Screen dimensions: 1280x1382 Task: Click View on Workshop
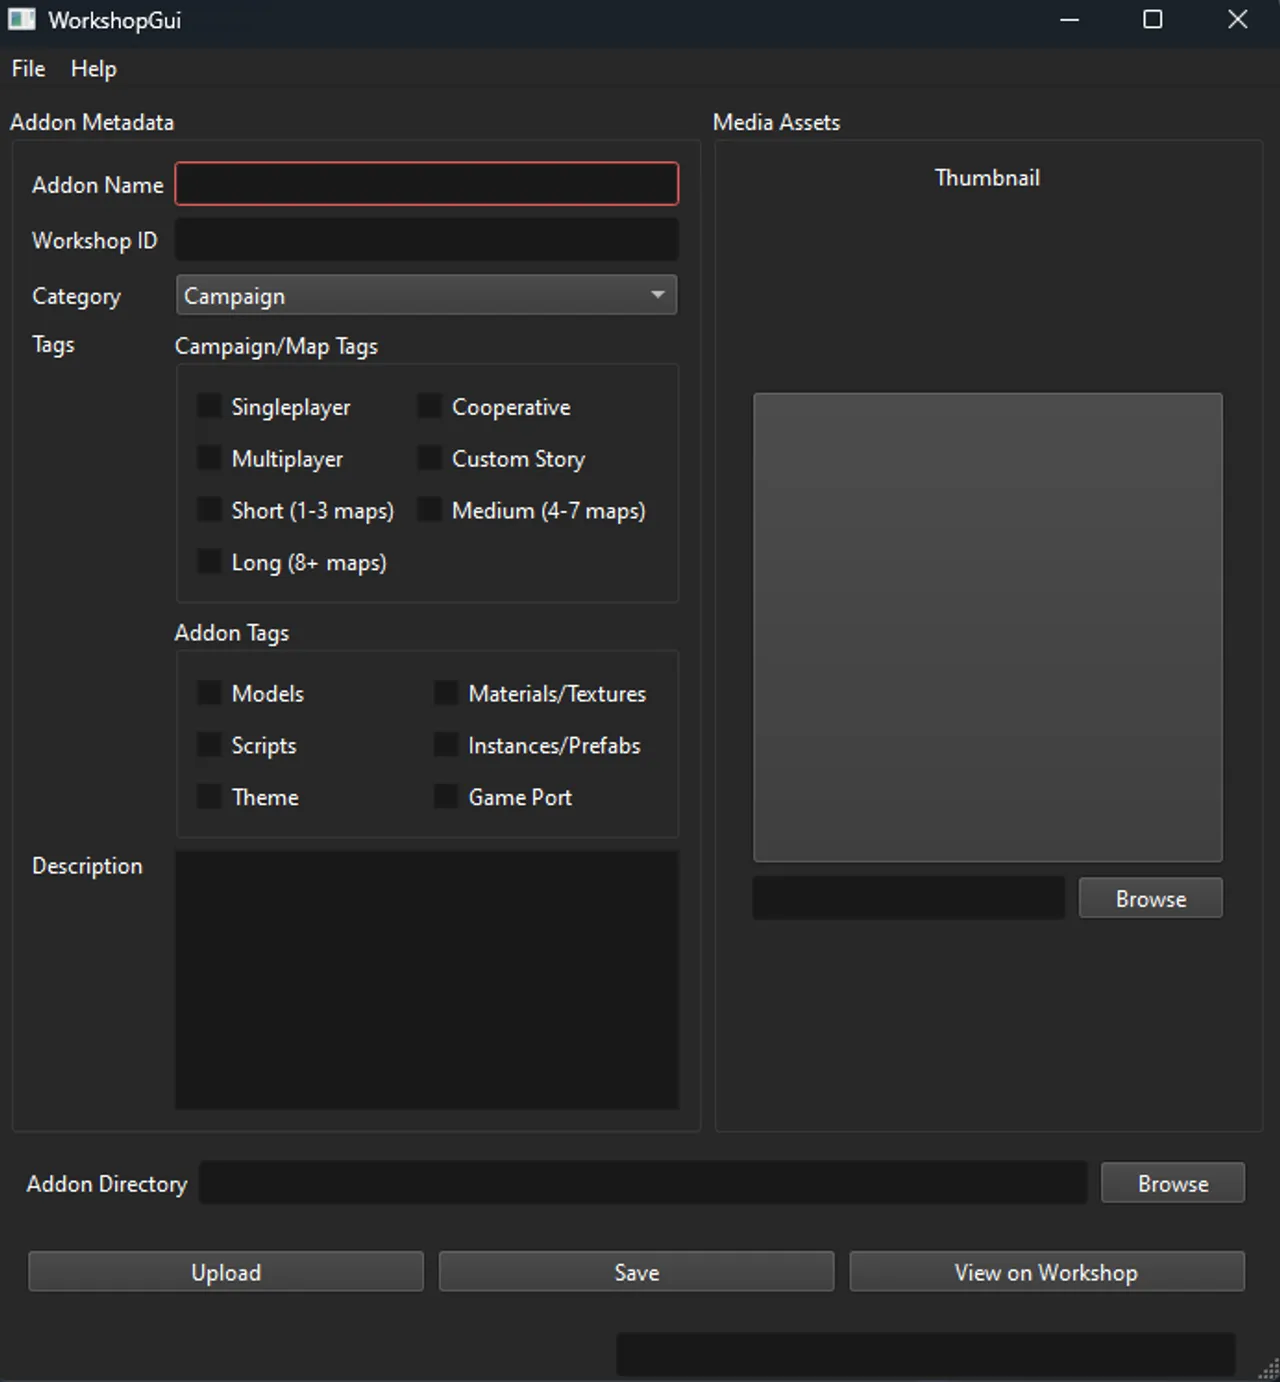[x=1046, y=1271]
